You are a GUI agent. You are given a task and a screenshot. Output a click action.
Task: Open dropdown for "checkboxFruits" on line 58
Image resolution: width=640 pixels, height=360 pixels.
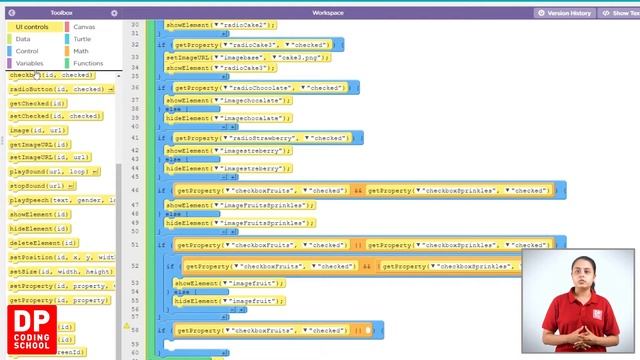pos(227,331)
